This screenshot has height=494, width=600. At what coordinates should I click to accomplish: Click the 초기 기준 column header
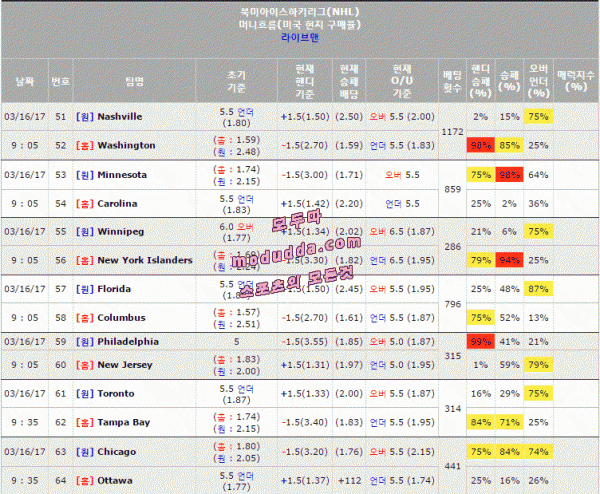236,82
